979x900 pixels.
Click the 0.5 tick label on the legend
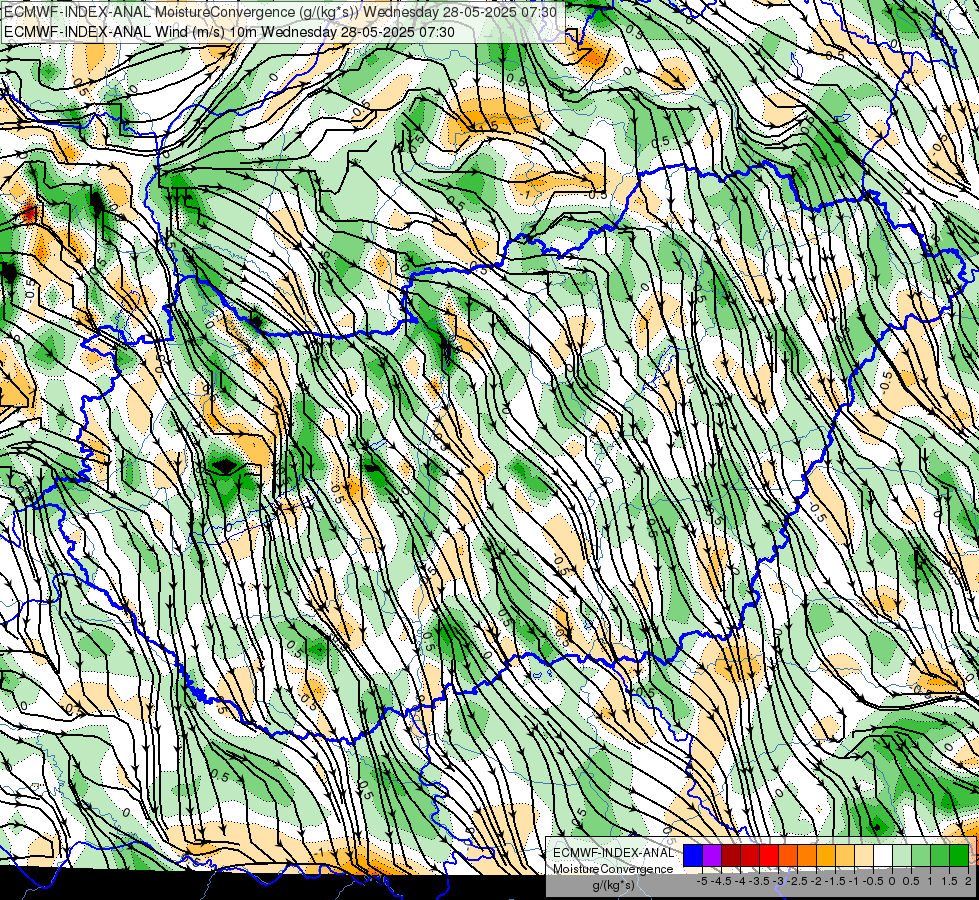click(x=911, y=881)
